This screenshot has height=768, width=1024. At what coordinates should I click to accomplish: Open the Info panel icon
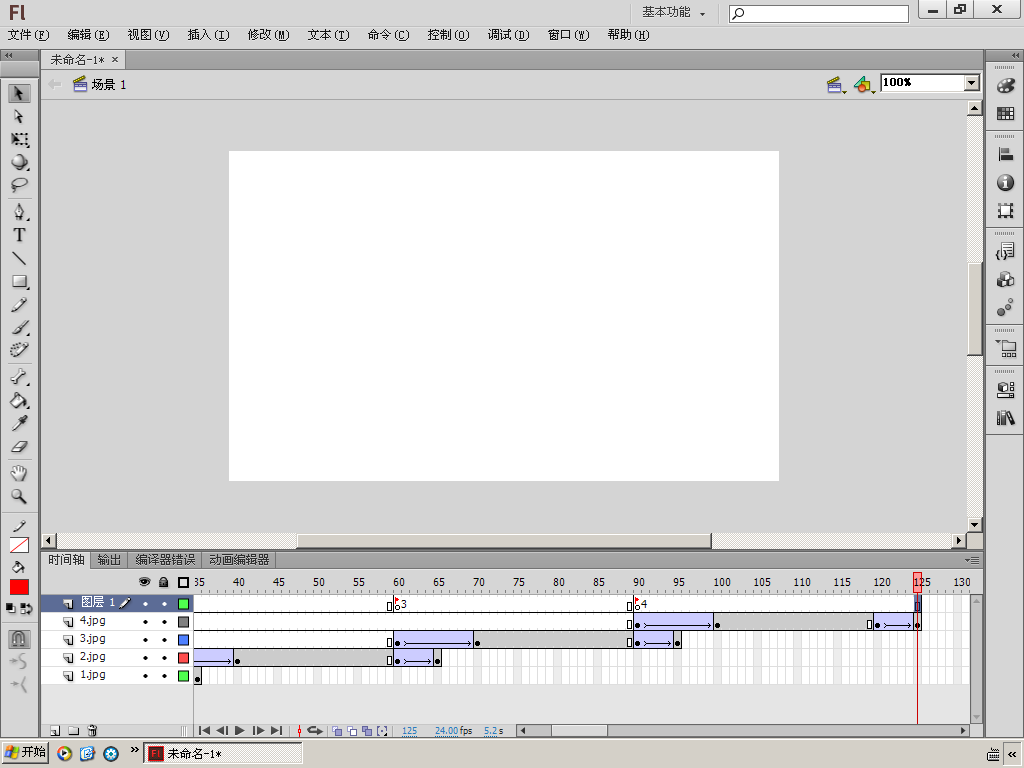pos(1006,183)
